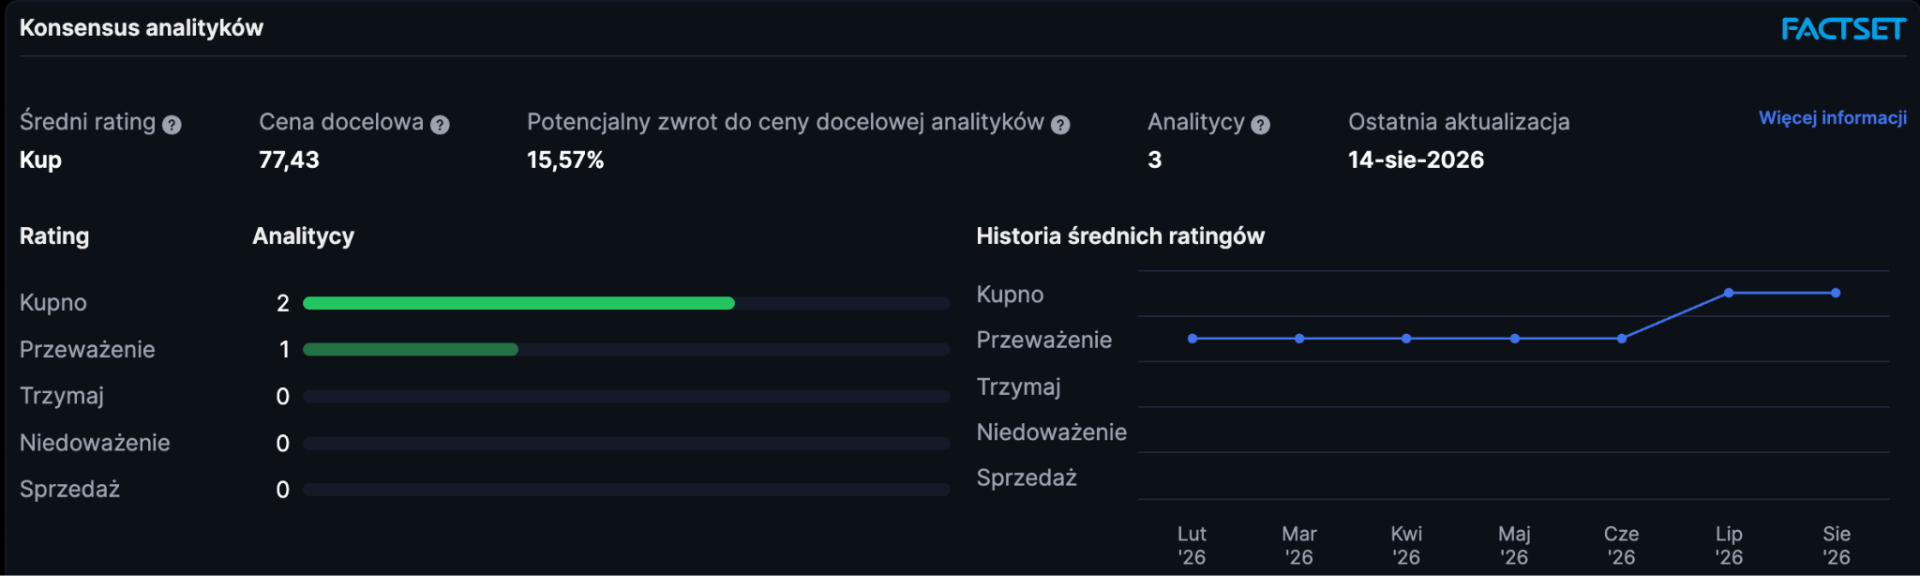Open the Potencjalny zwrot tooltip question icon
This screenshot has width=1920, height=576.
1061,125
